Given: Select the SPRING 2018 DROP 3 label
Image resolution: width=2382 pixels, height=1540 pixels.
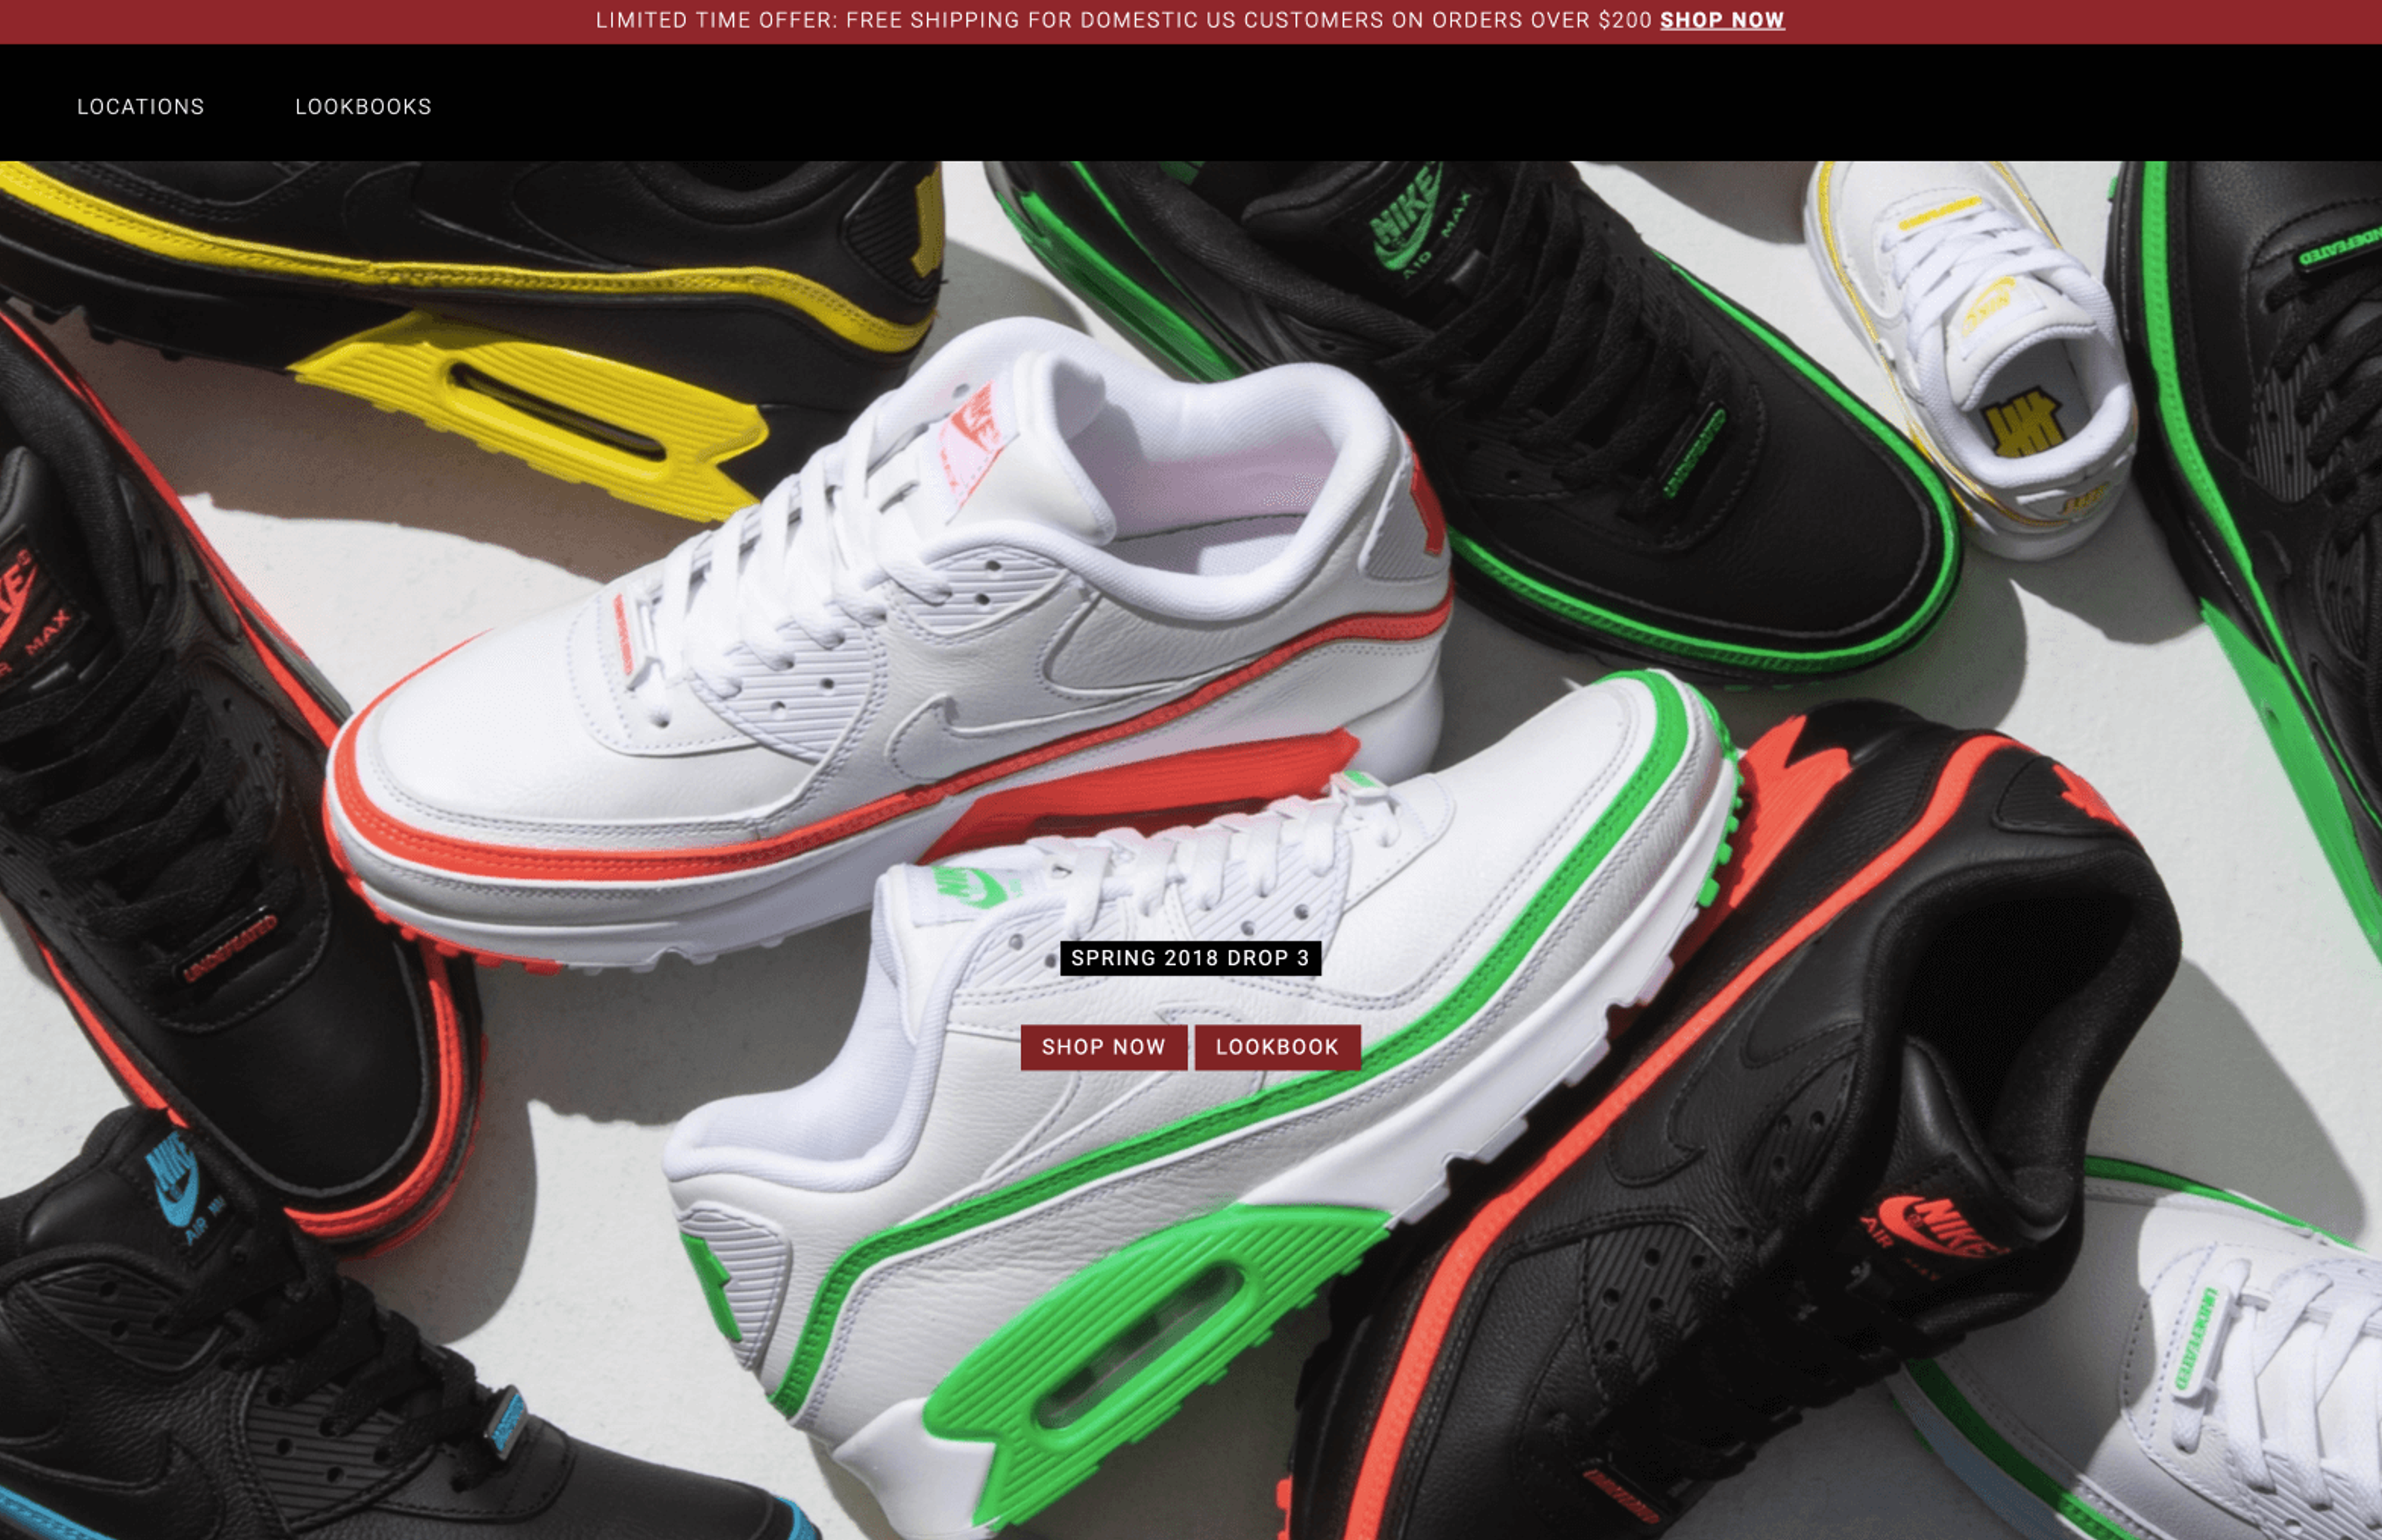Looking at the screenshot, I should tap(1190, 958).
